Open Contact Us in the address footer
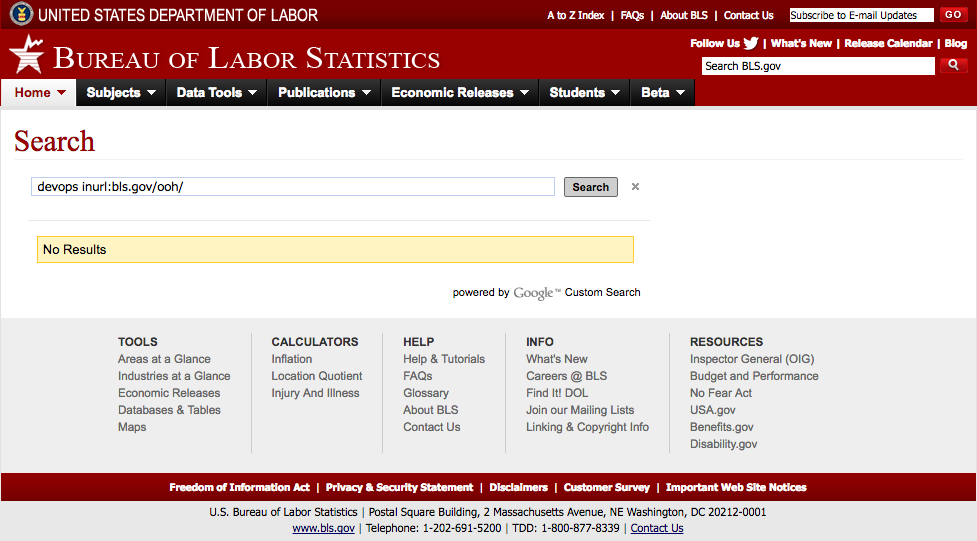The height and width of the screenshot is (541, 977). click(x=657, y=528)
